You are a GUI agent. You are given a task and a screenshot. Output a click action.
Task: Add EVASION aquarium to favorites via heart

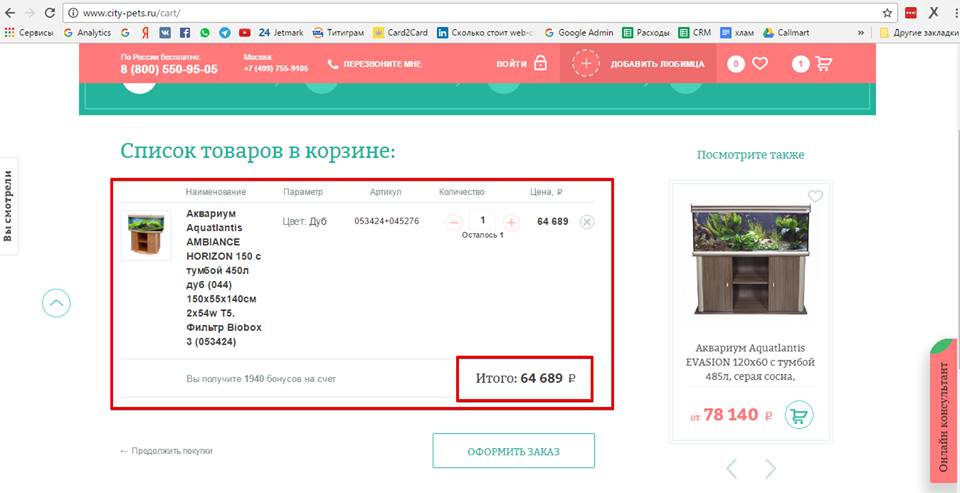(816, 196)
